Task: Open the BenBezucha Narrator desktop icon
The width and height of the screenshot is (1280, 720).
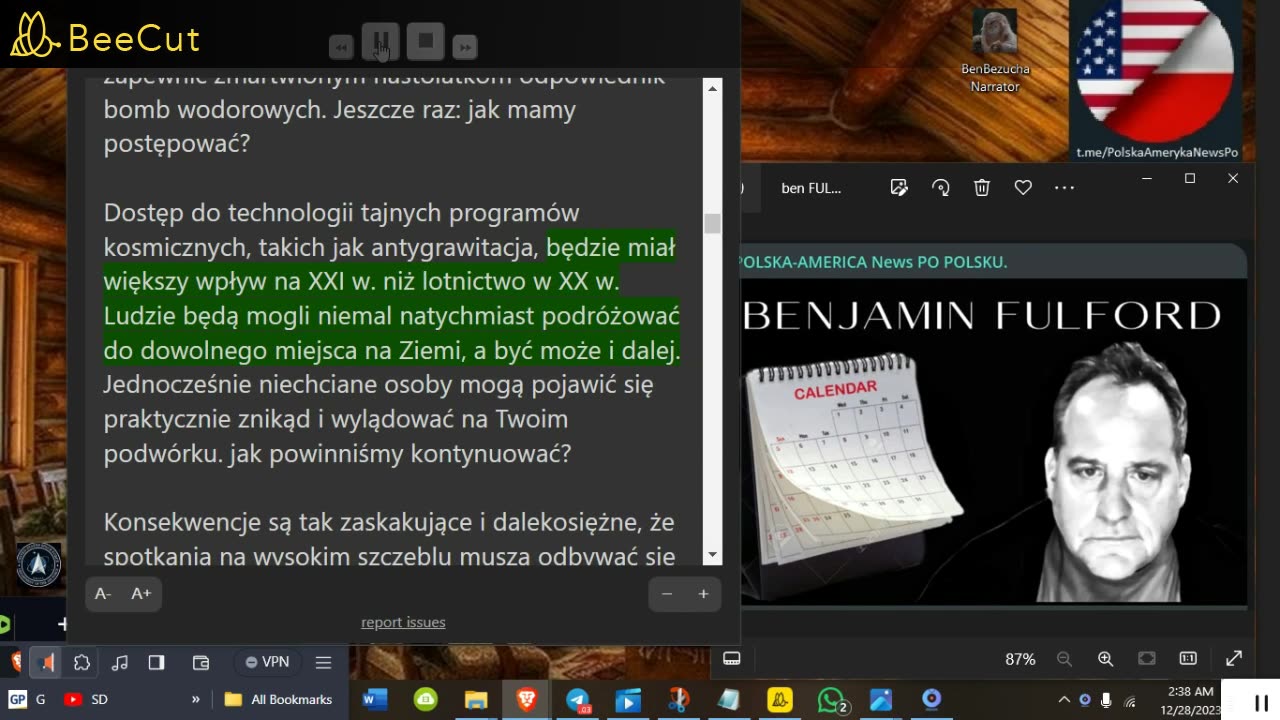Action: [994, 51]
